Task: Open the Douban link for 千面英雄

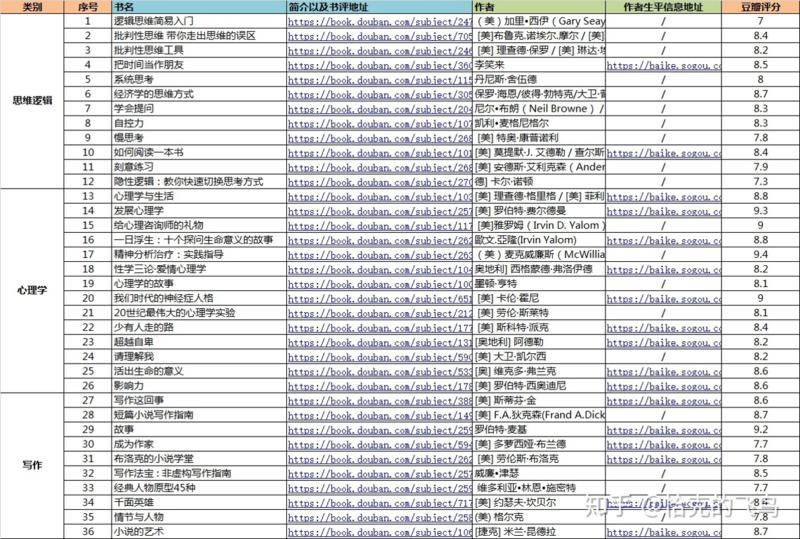Action: coord(380,503)
